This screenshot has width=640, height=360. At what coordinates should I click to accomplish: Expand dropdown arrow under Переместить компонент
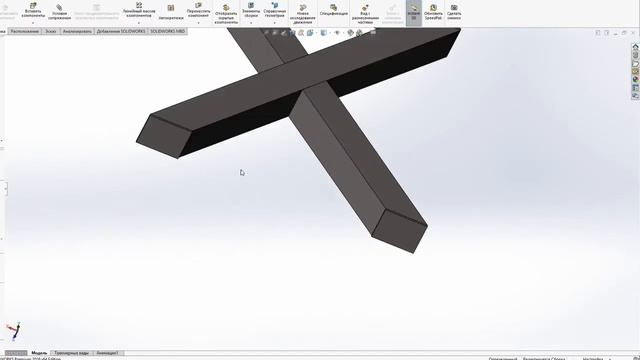click(198, 22)
